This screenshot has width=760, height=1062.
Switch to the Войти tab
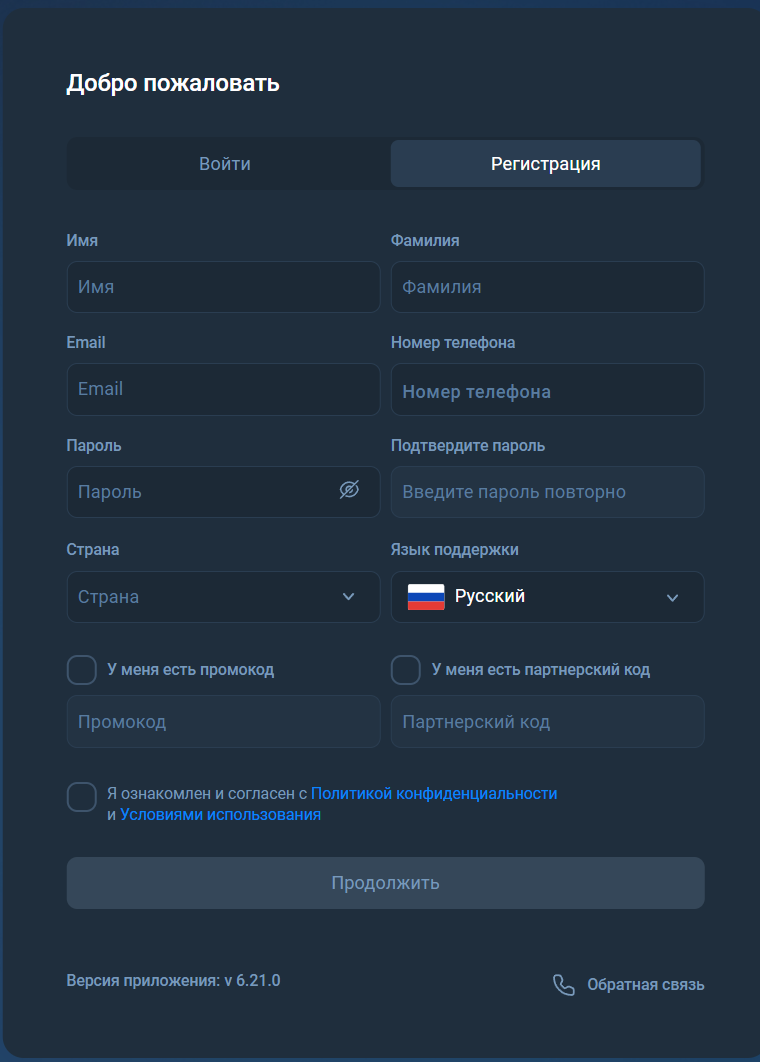coord(225,164)
